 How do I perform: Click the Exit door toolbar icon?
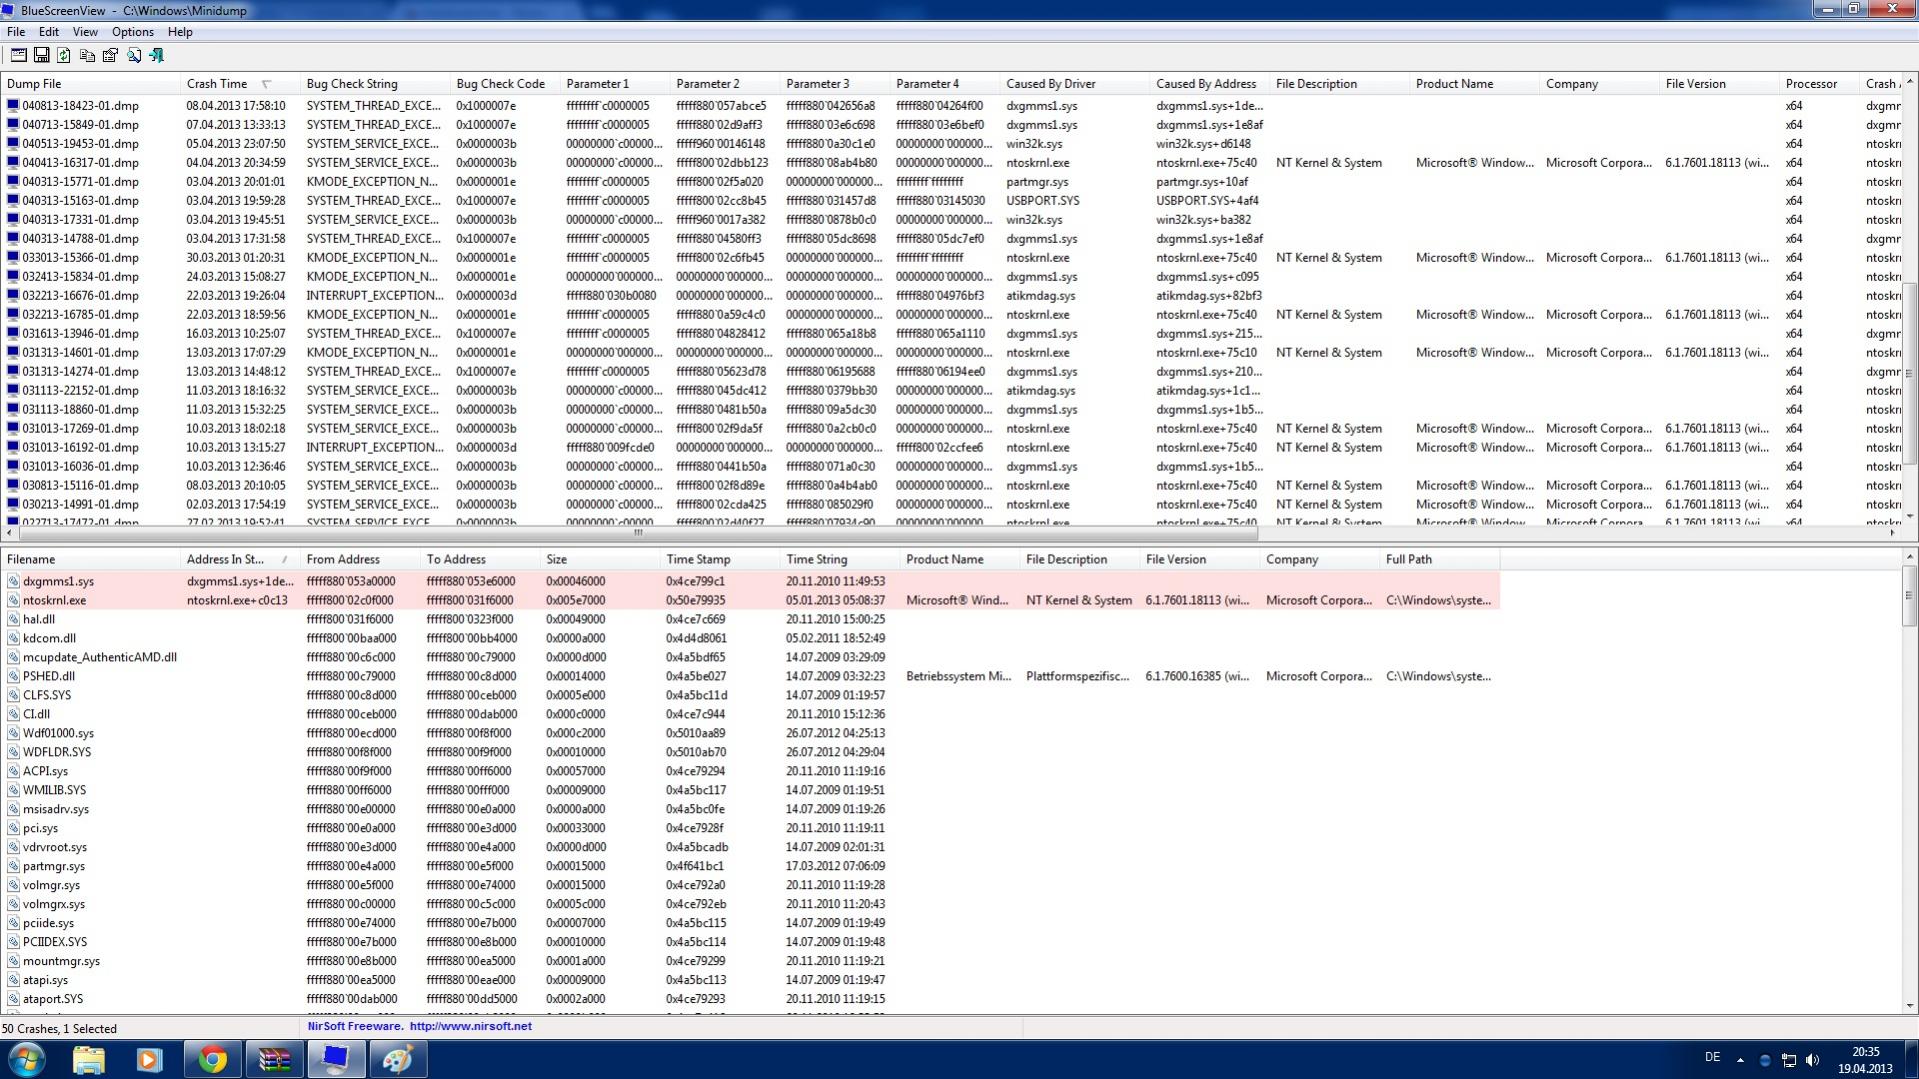coord(156,55)
